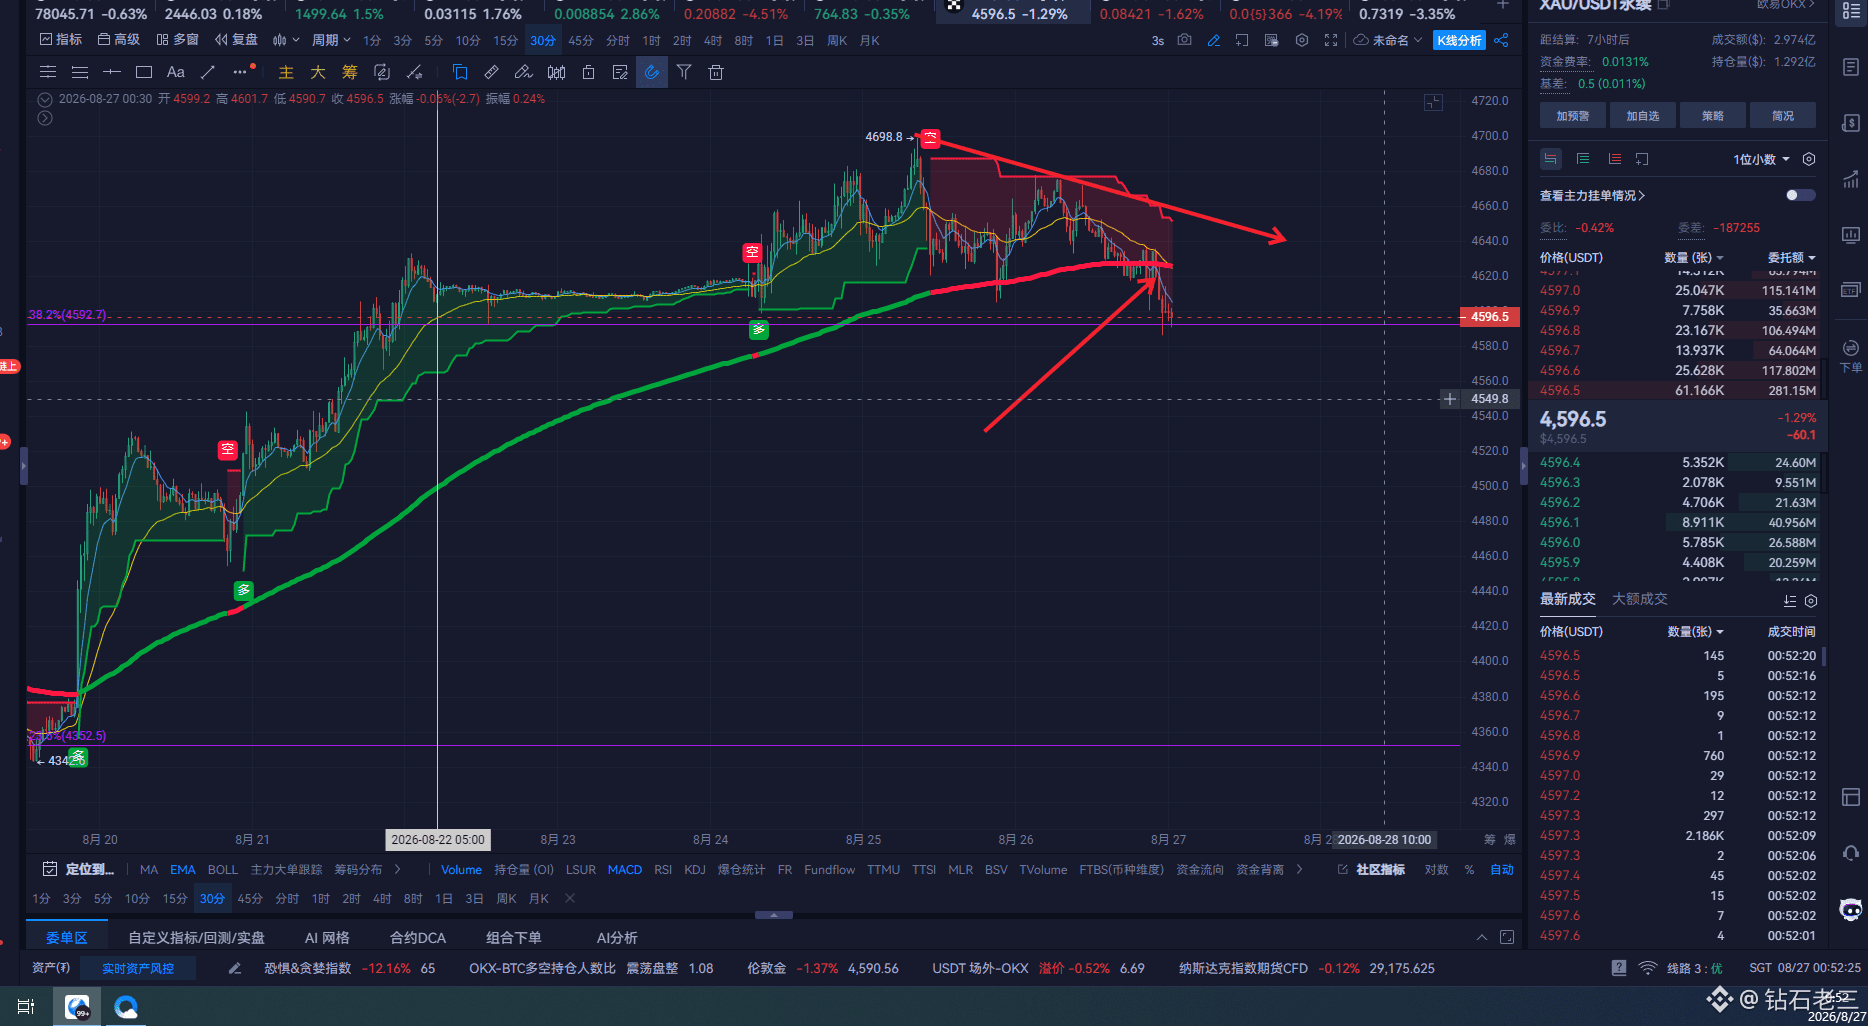Image resolution: width=1868 pixels, height=1026 pixels.
Task: Expand more sub-indicators chevron after 资金背离
Action: [1300, 870]
